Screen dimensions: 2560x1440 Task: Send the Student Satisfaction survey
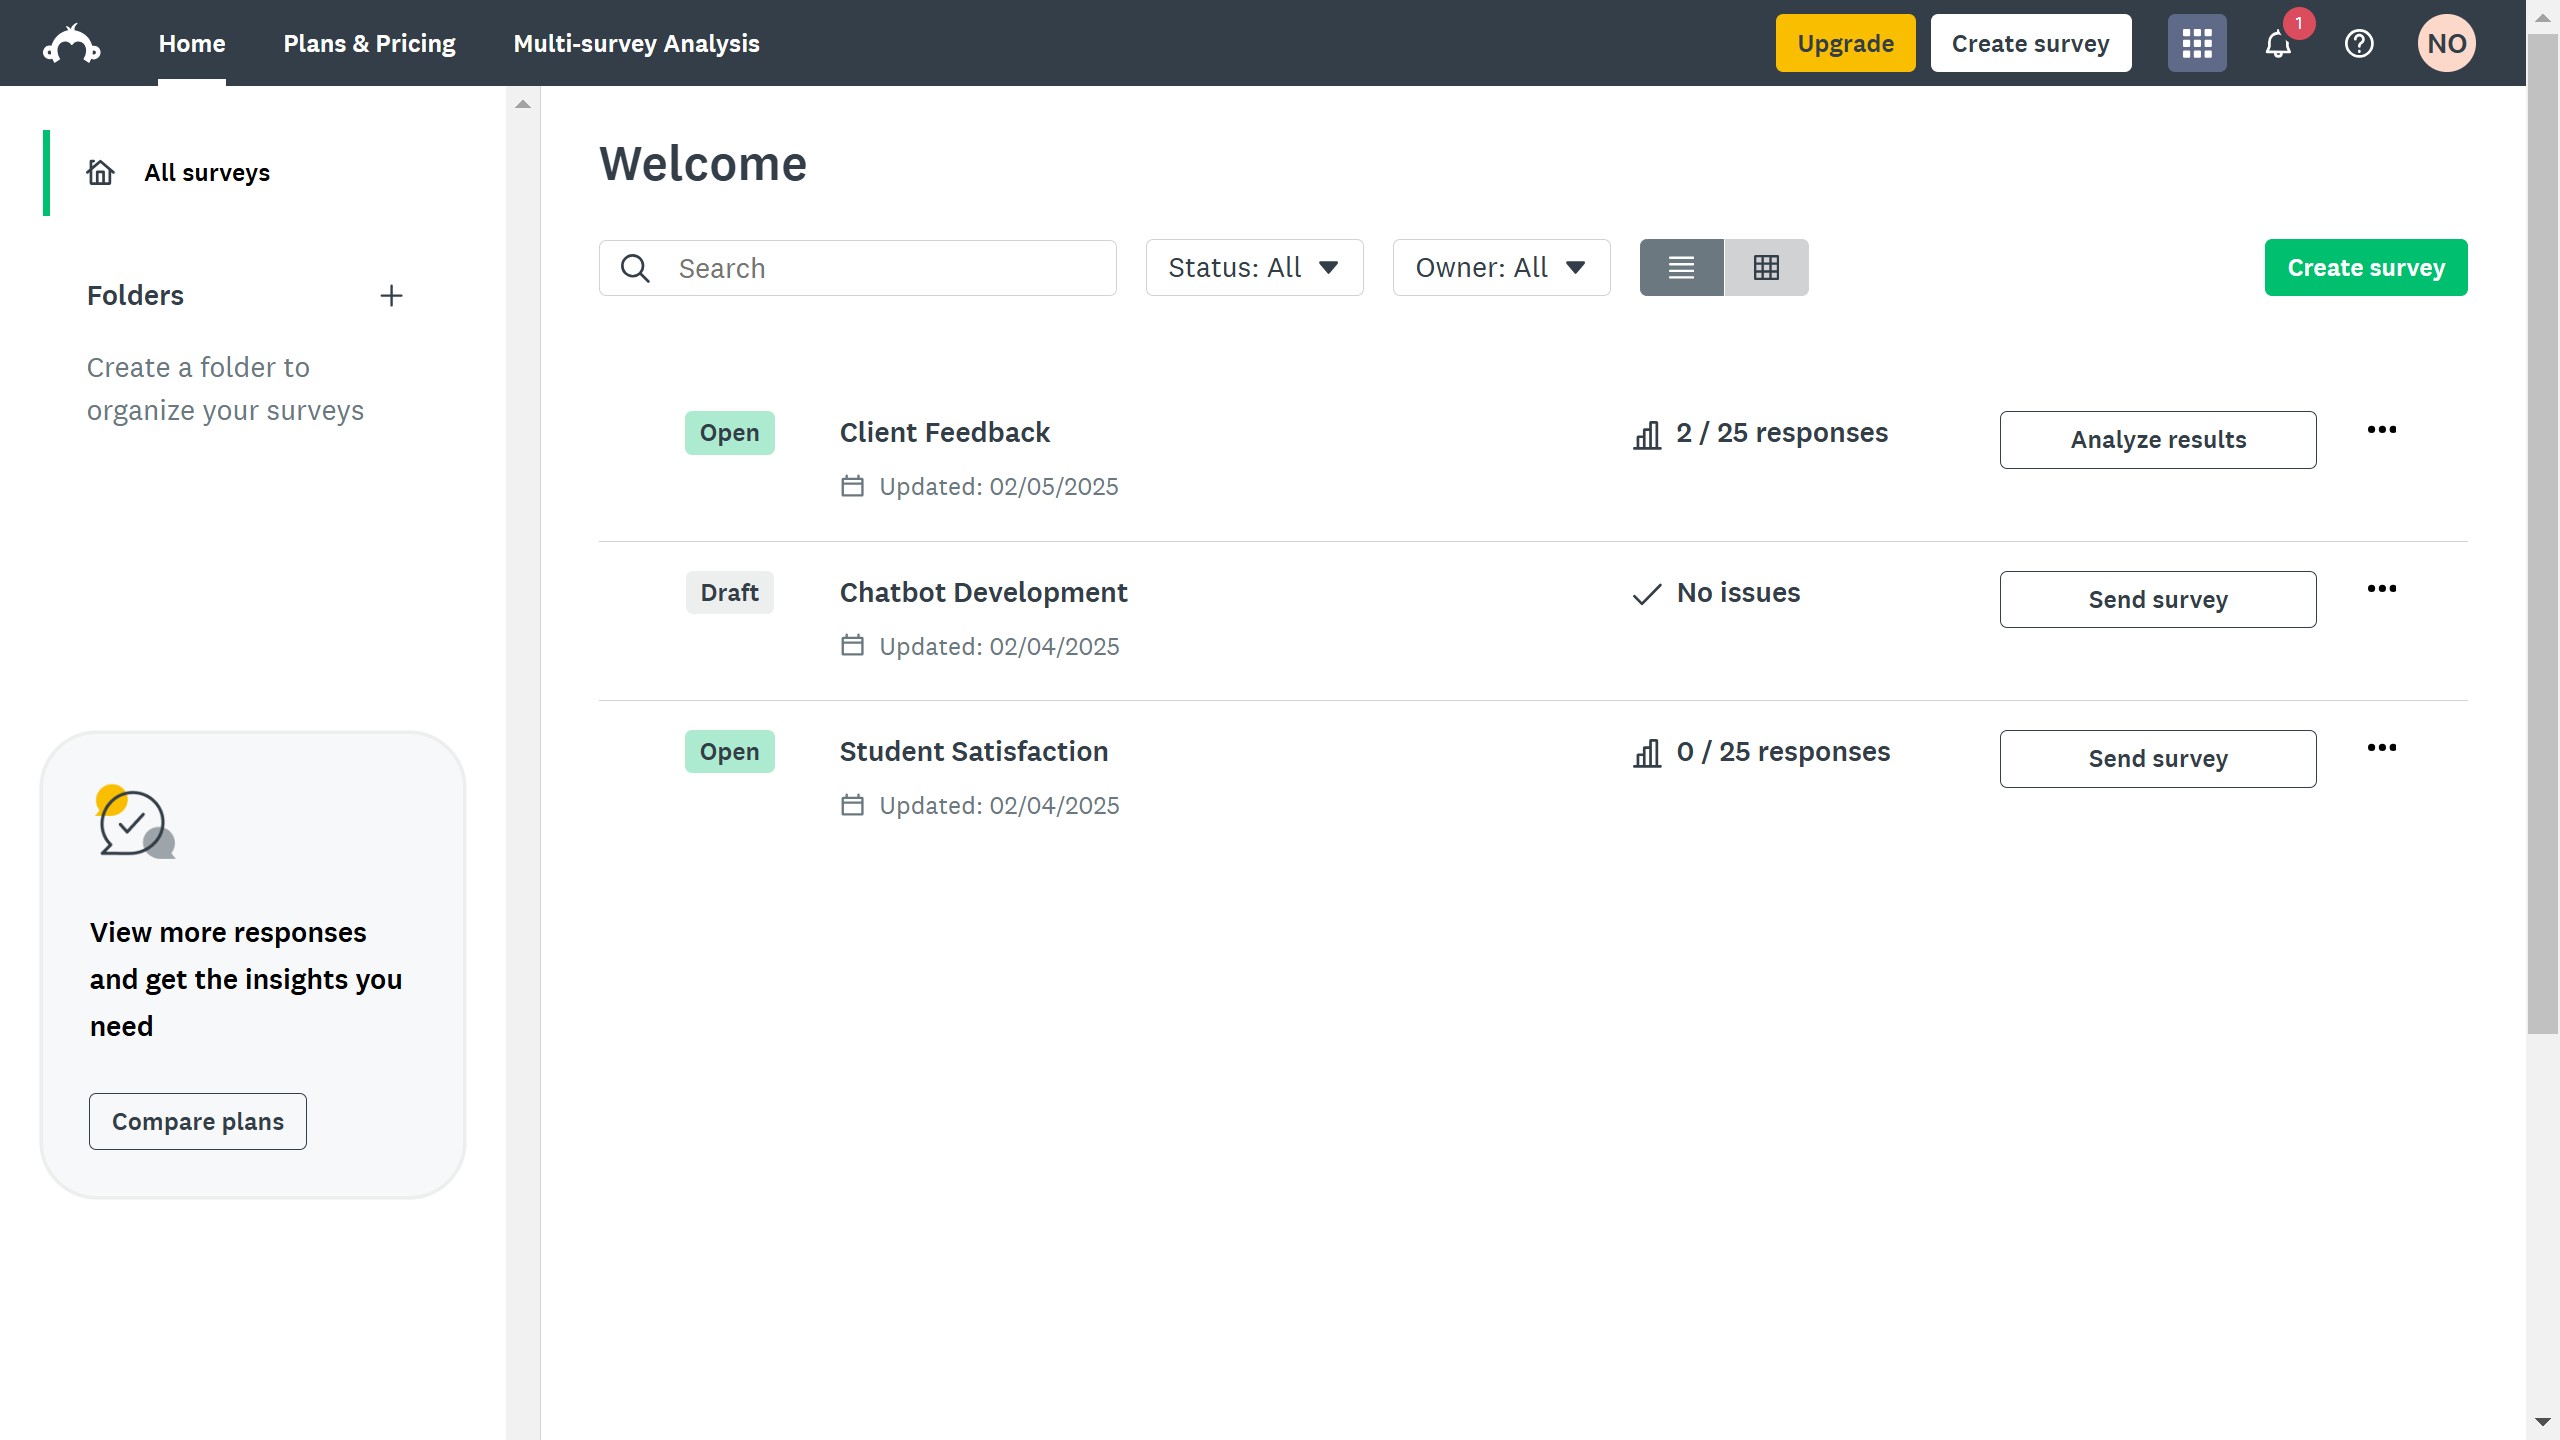[2158, 759]
